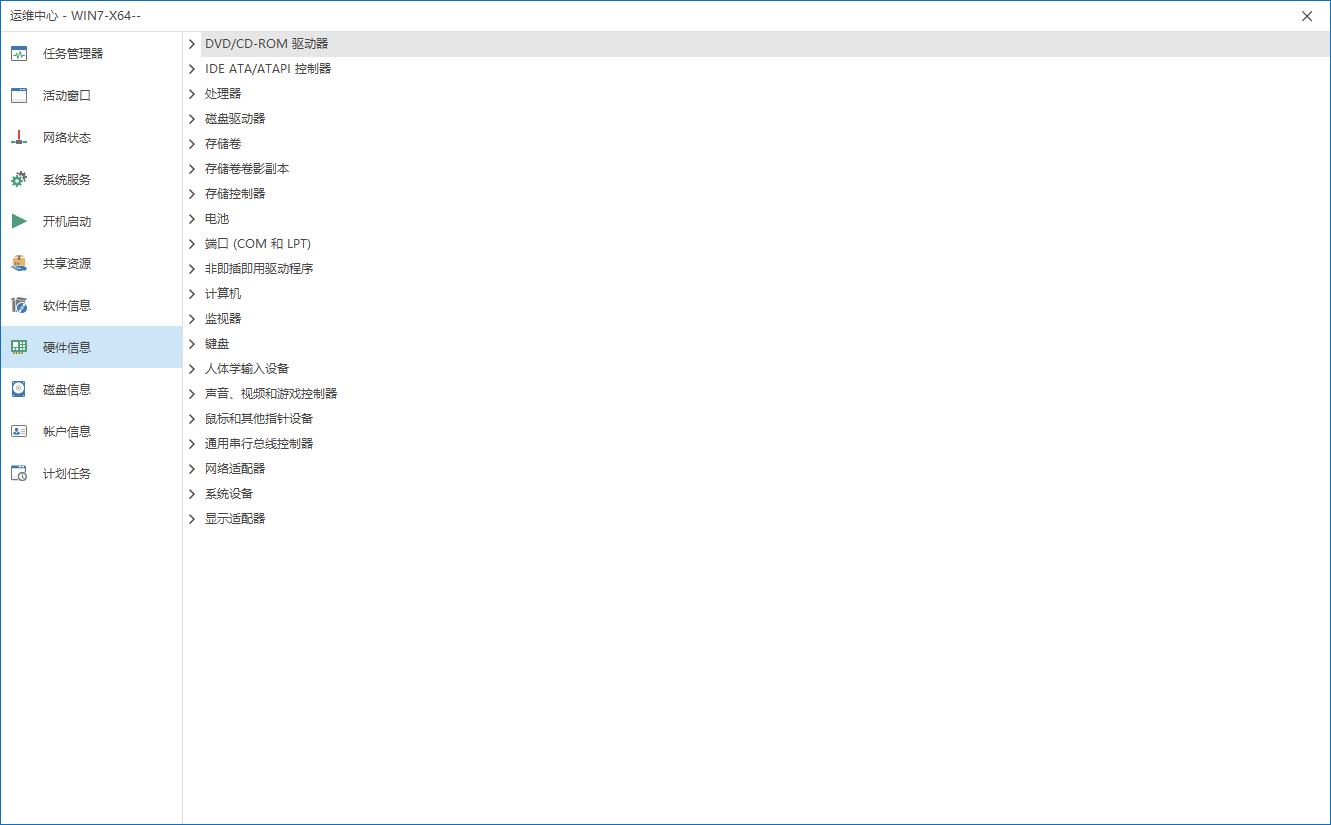This screenshot has width=1331, height=825.
Task: Click the 任务管理器 sidebar icon
Action: (19, 54)
